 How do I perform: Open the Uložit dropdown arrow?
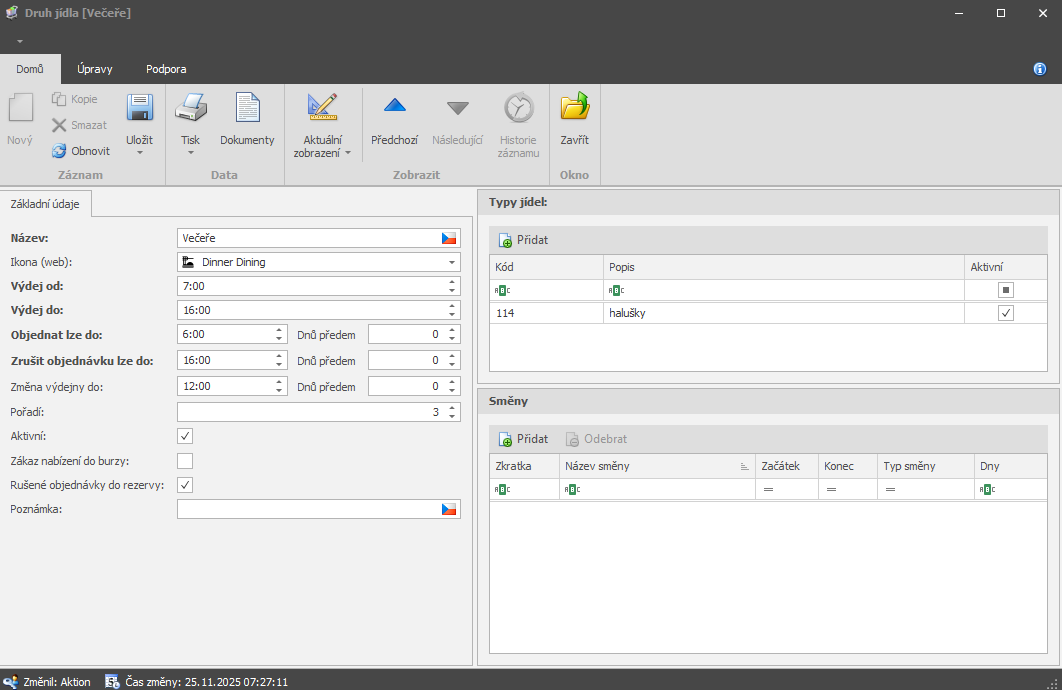point(139,153)
